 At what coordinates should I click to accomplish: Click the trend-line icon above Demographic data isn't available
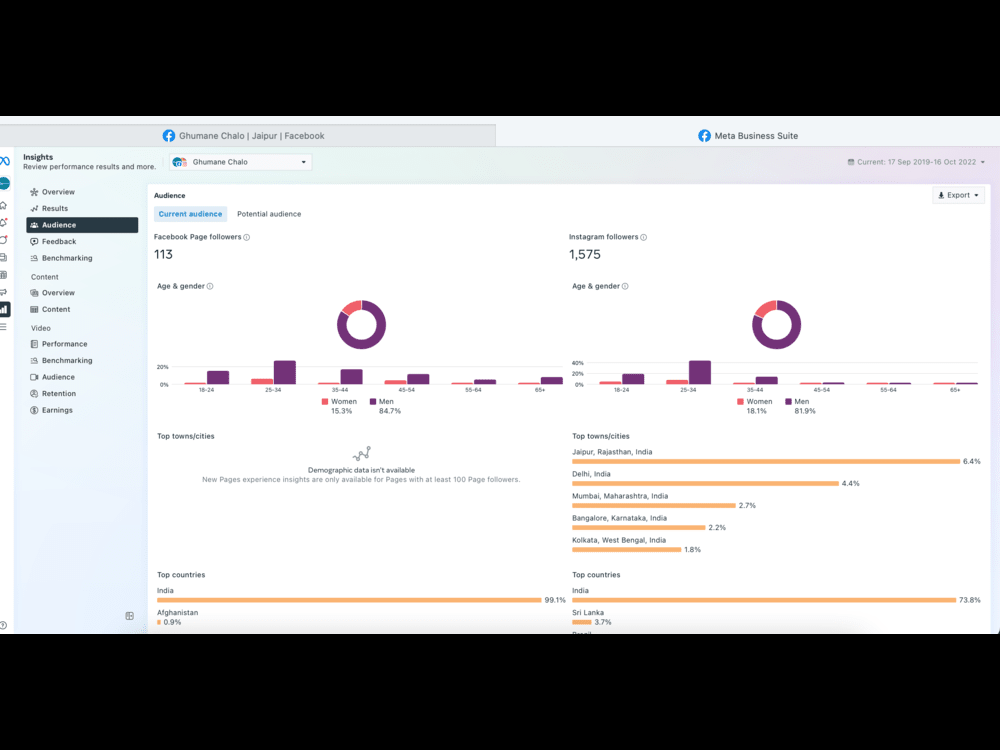362,453
